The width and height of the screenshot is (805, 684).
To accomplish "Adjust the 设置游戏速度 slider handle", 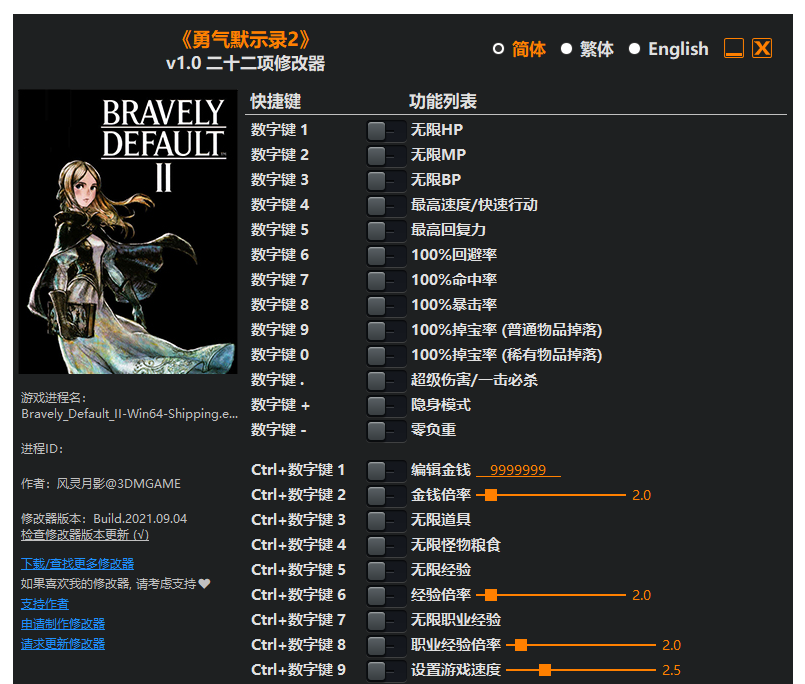I will click(x=545, y=670).
